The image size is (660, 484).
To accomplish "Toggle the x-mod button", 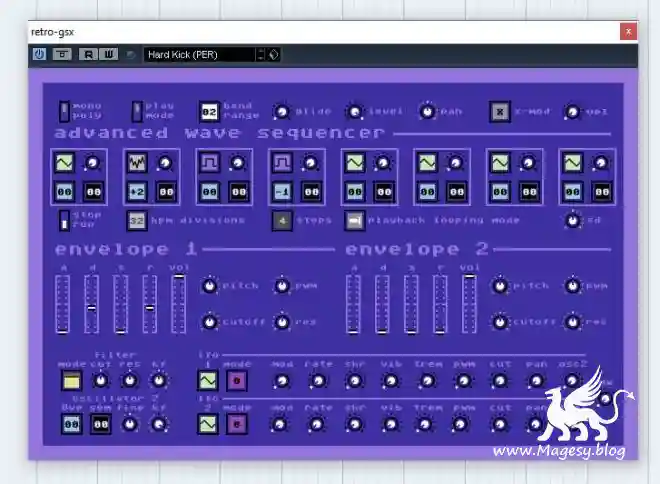I will 500,112.
